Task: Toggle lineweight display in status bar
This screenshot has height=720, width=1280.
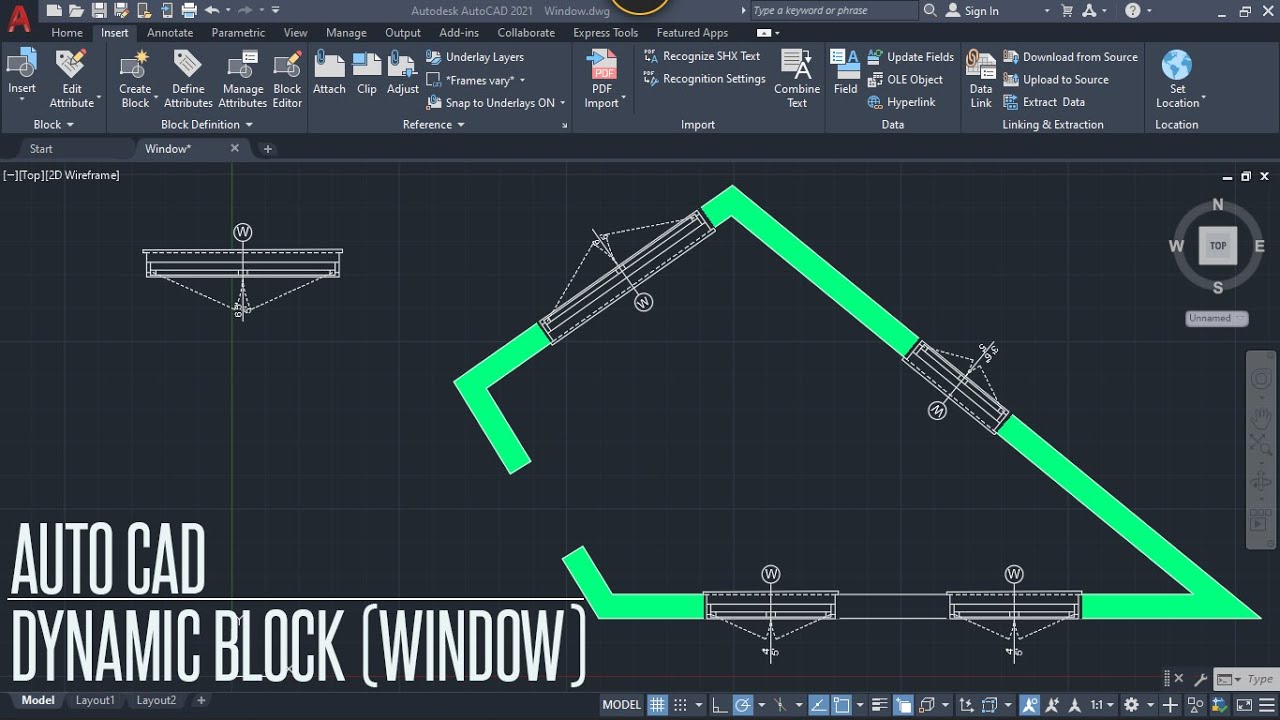Action: 880,704
